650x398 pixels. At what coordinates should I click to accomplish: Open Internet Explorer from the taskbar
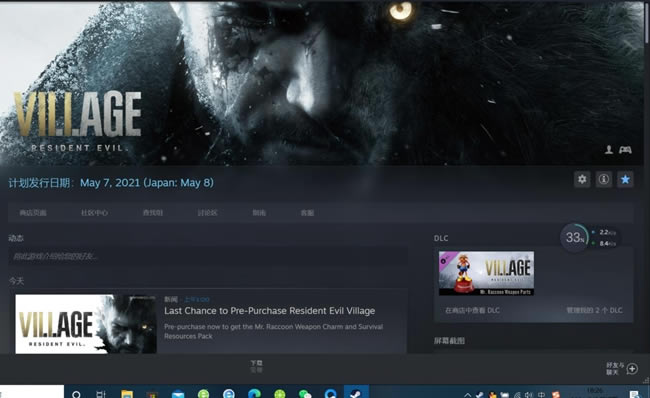point(228,394)
